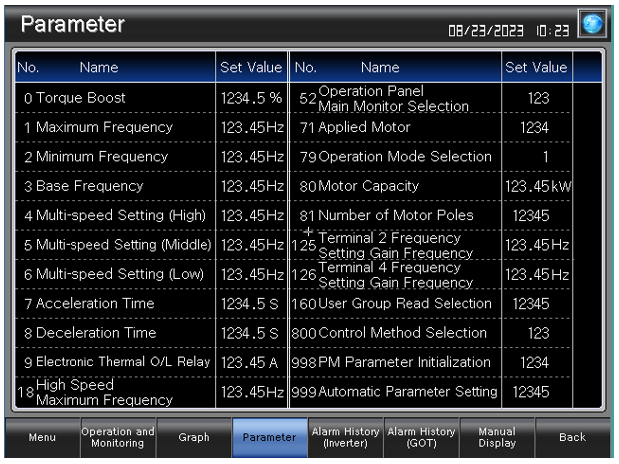Go to Operation and Monitoring screen
The height and width of the screenshot is (464, 619).
(x=118, y=437)
